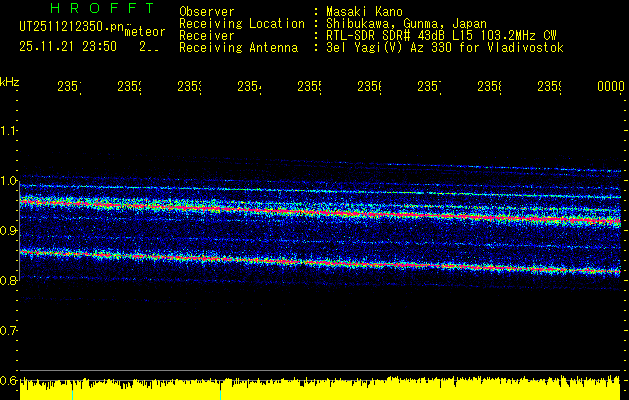
Task: Click the Receiving Antenna field label
Action: tap(238, 47)
